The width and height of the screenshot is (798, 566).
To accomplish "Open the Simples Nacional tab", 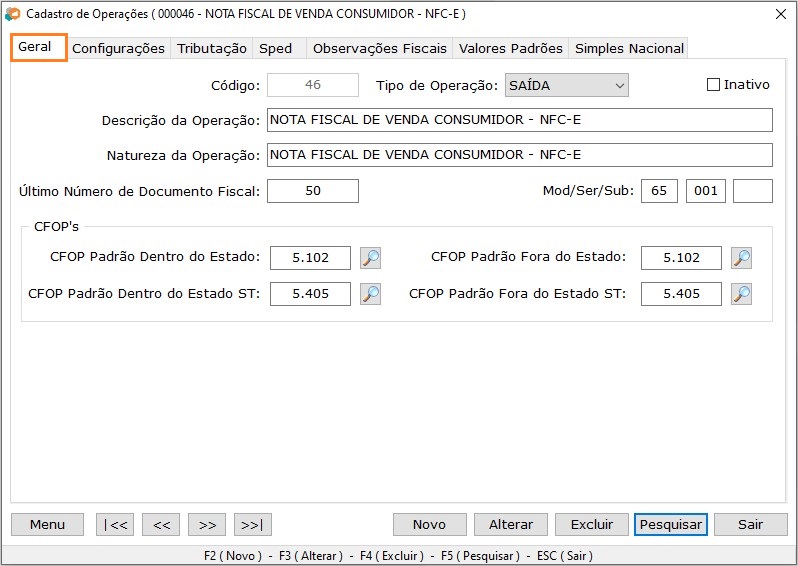I will click(x=629, y=48).
